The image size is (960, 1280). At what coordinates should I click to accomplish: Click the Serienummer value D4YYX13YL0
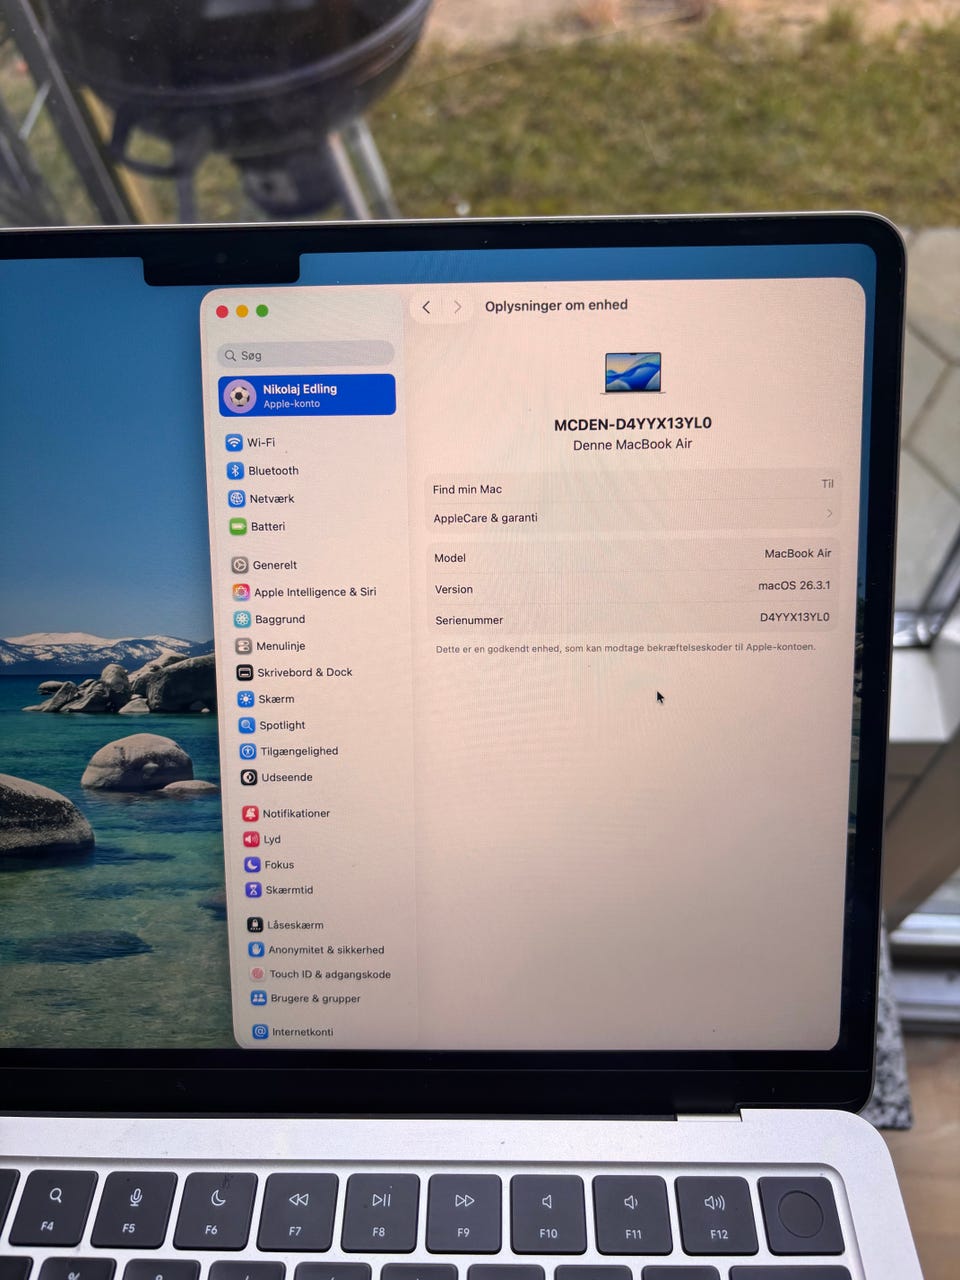pyautogui.click(x=795, y=617)
